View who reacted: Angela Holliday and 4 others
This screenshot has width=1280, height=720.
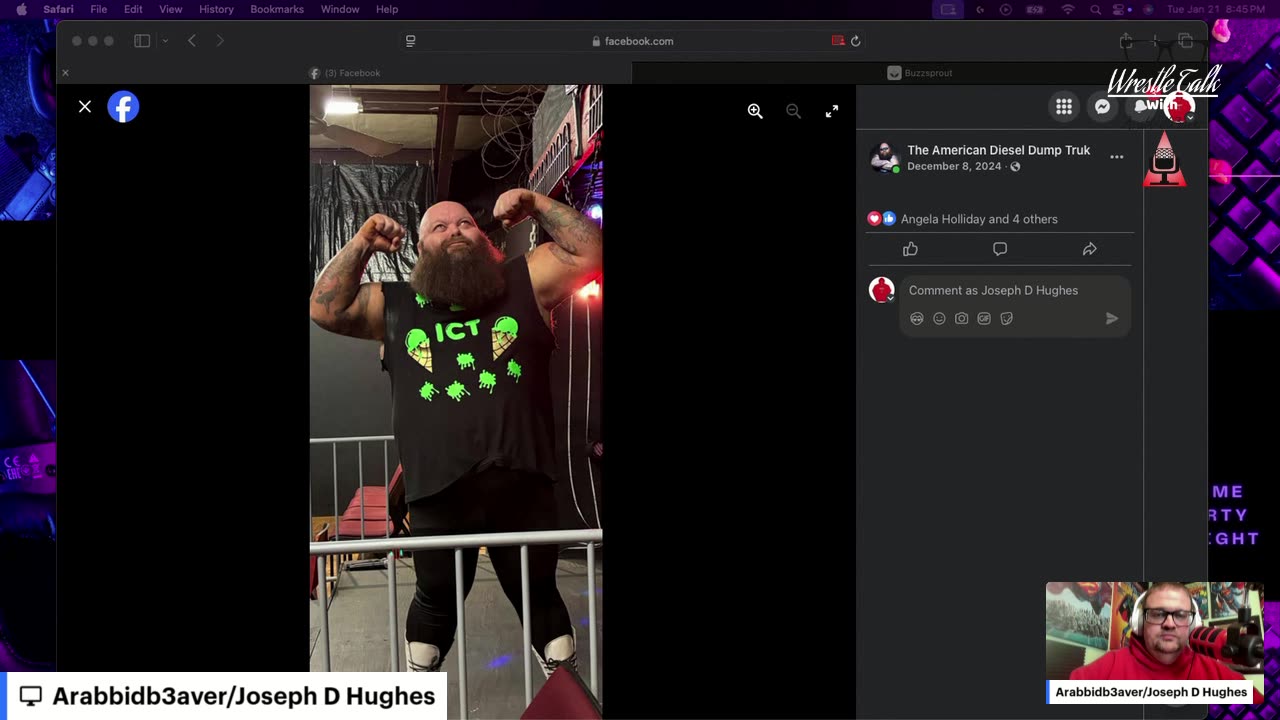979,219
